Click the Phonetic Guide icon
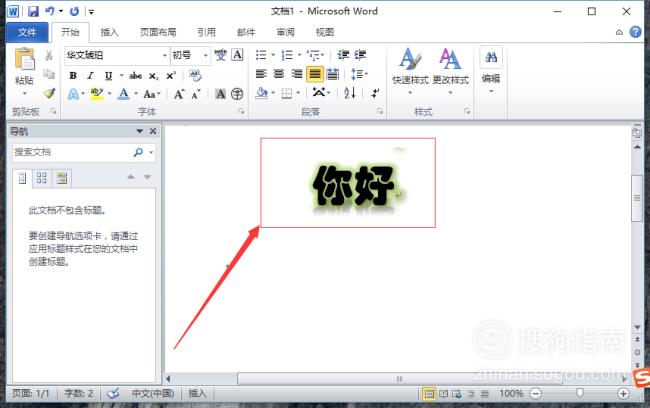650x408 pixels. pos(220,55)
